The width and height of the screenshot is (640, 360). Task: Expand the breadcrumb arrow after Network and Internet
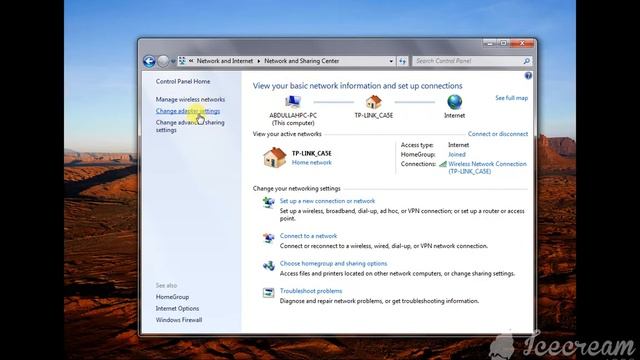(258, 61)
